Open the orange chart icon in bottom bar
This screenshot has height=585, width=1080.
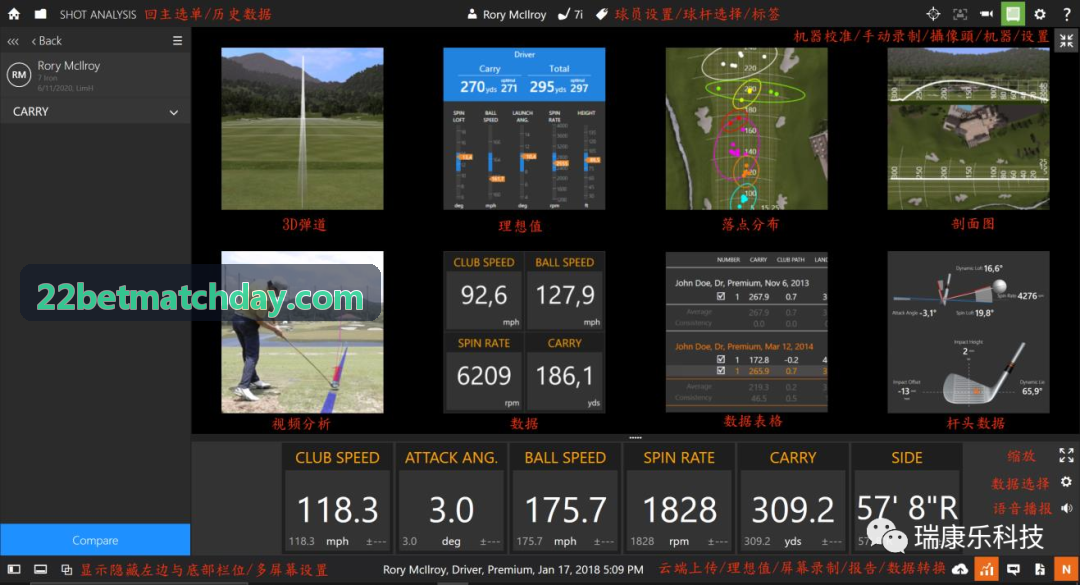coord(987,569)
